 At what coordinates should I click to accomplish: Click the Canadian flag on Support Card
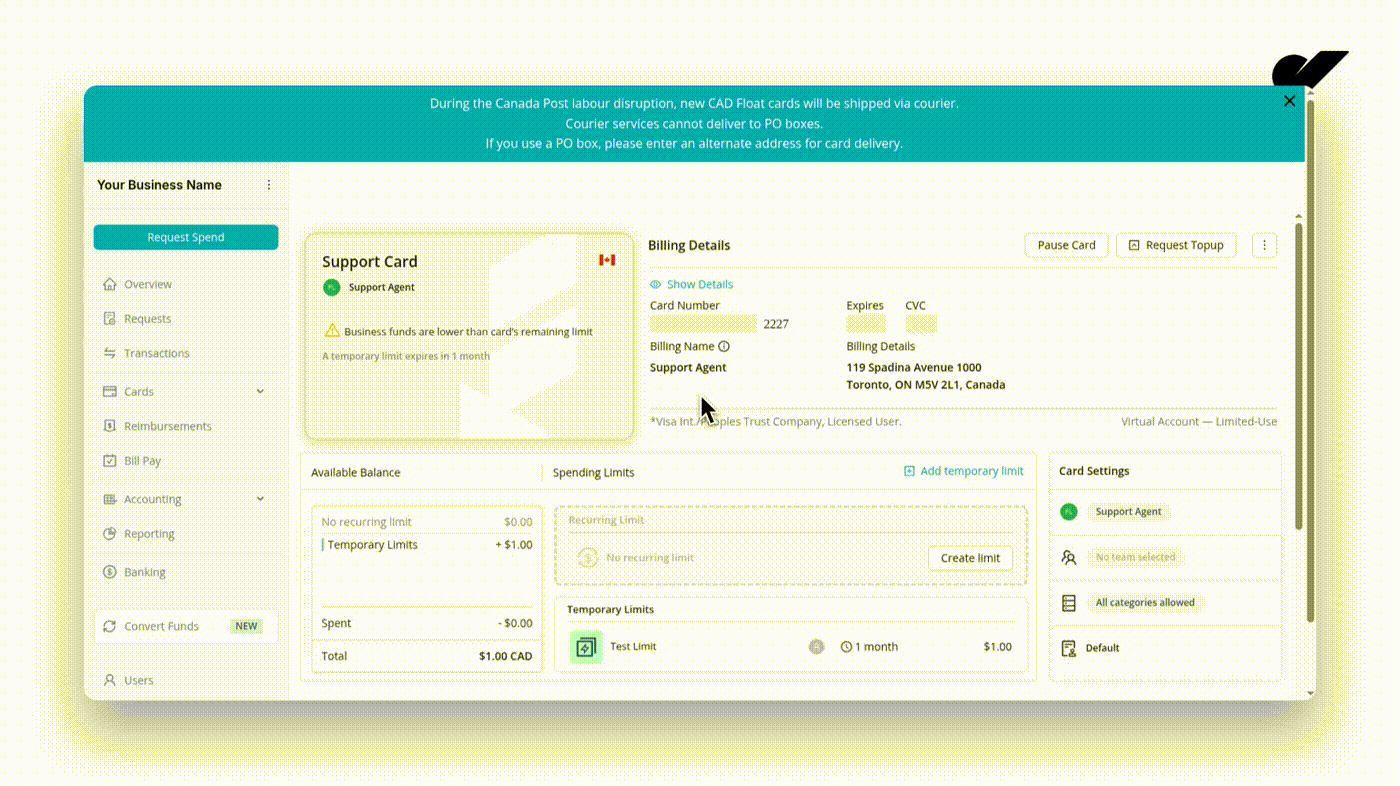607,260
